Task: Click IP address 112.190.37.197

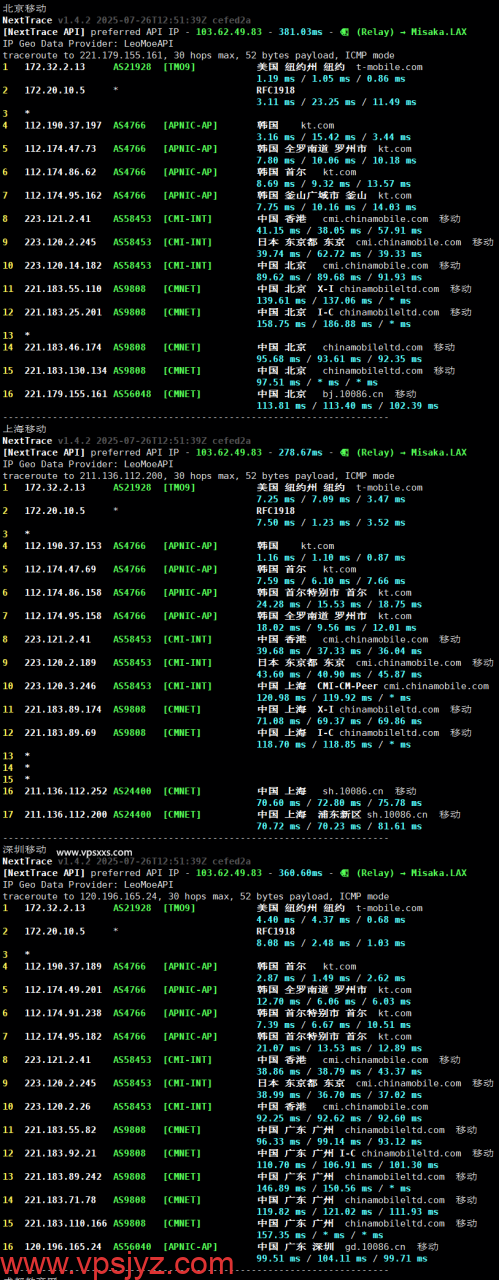Action: (63, 125)
